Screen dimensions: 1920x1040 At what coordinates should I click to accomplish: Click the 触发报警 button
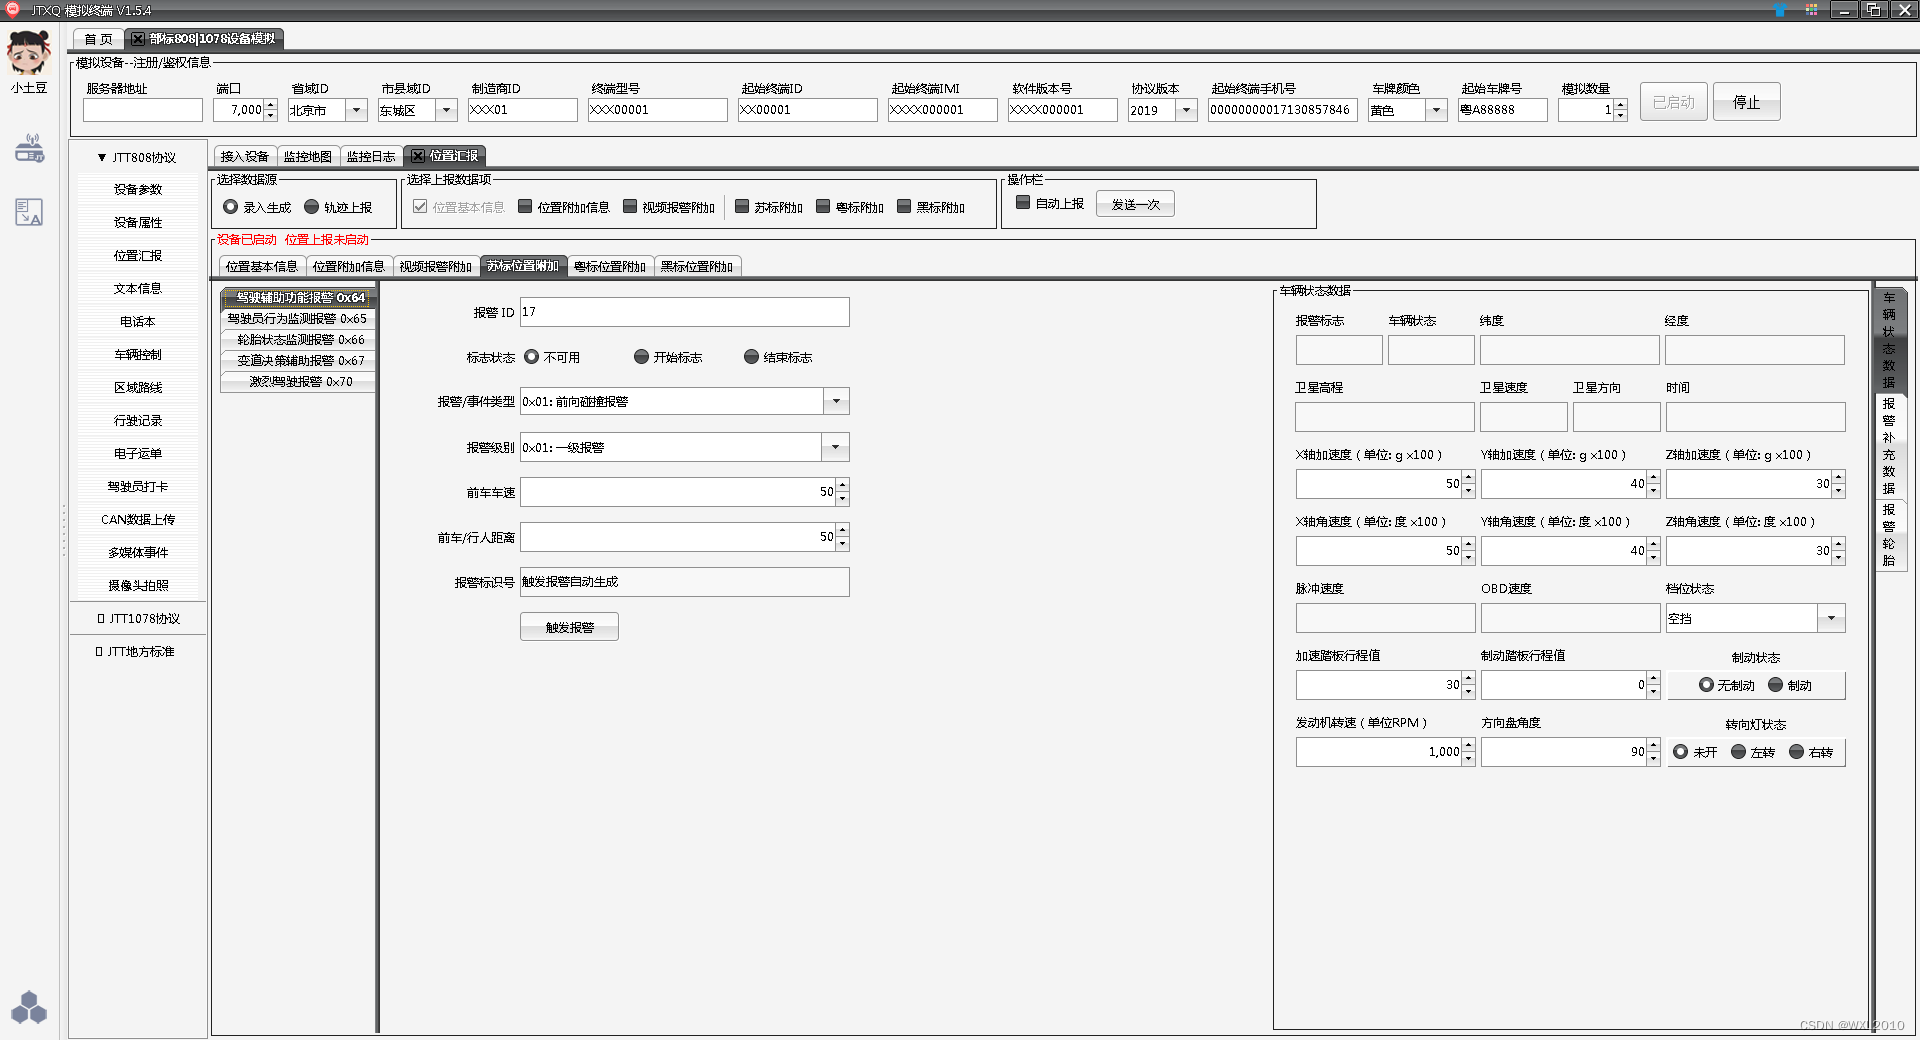coord(568,626)
